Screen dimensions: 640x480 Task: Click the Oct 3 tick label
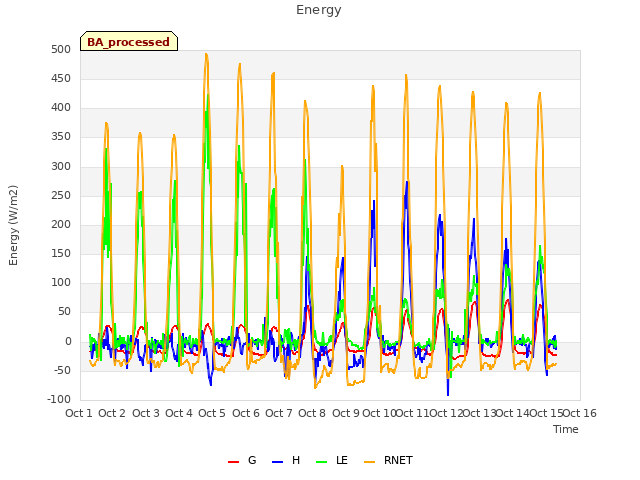tap(145, 413)
